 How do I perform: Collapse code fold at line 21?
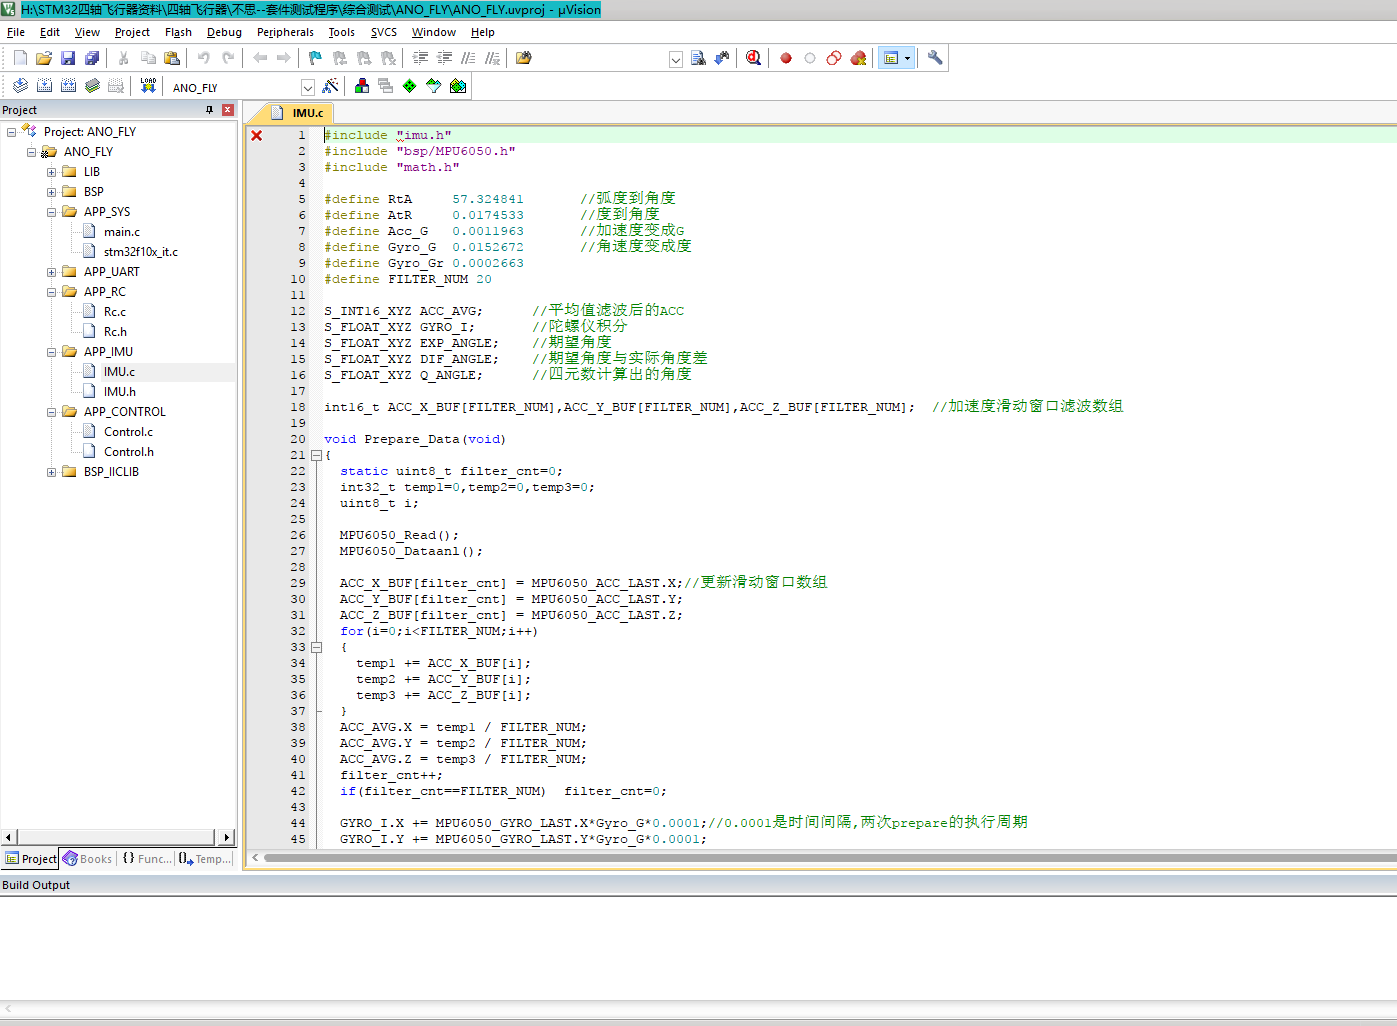tap(317, 455)
